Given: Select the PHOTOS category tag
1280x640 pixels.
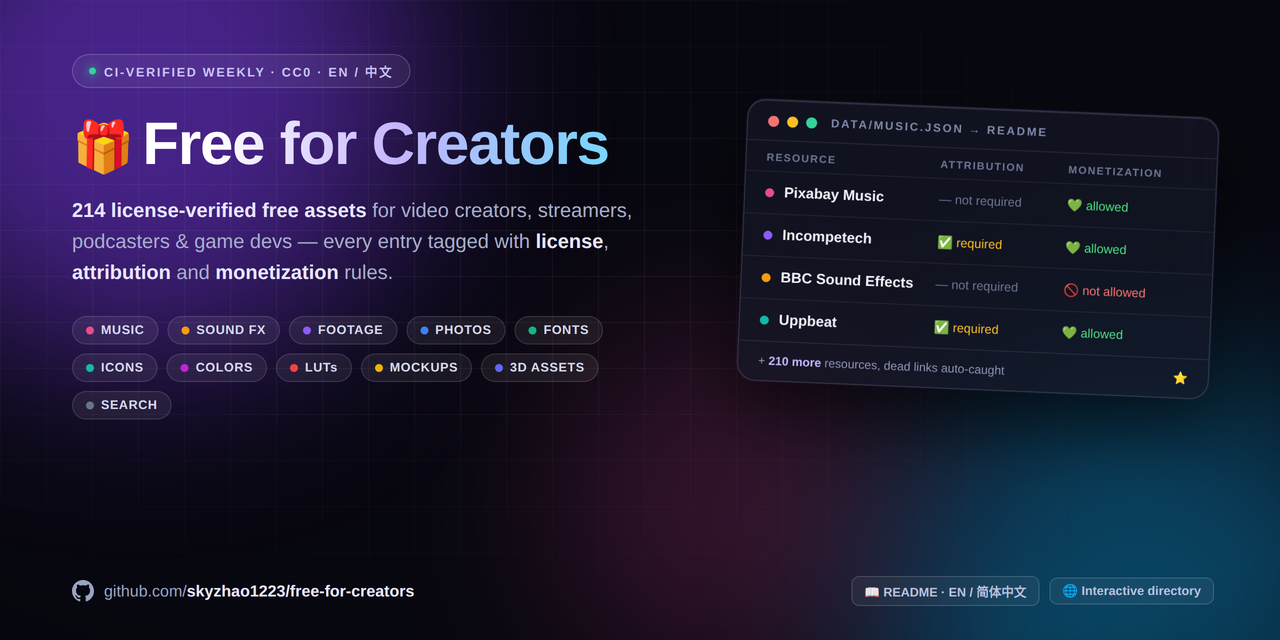Looking at the screenshot, I should click(456, 330).
